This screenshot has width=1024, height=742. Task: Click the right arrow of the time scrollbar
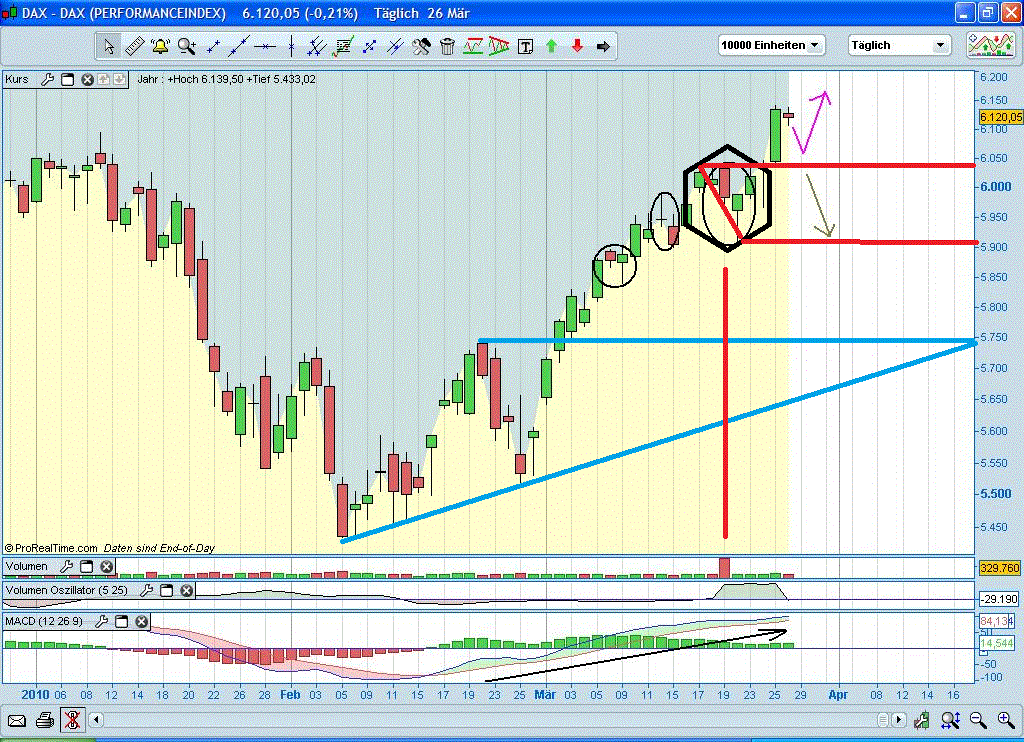[899, 720]
